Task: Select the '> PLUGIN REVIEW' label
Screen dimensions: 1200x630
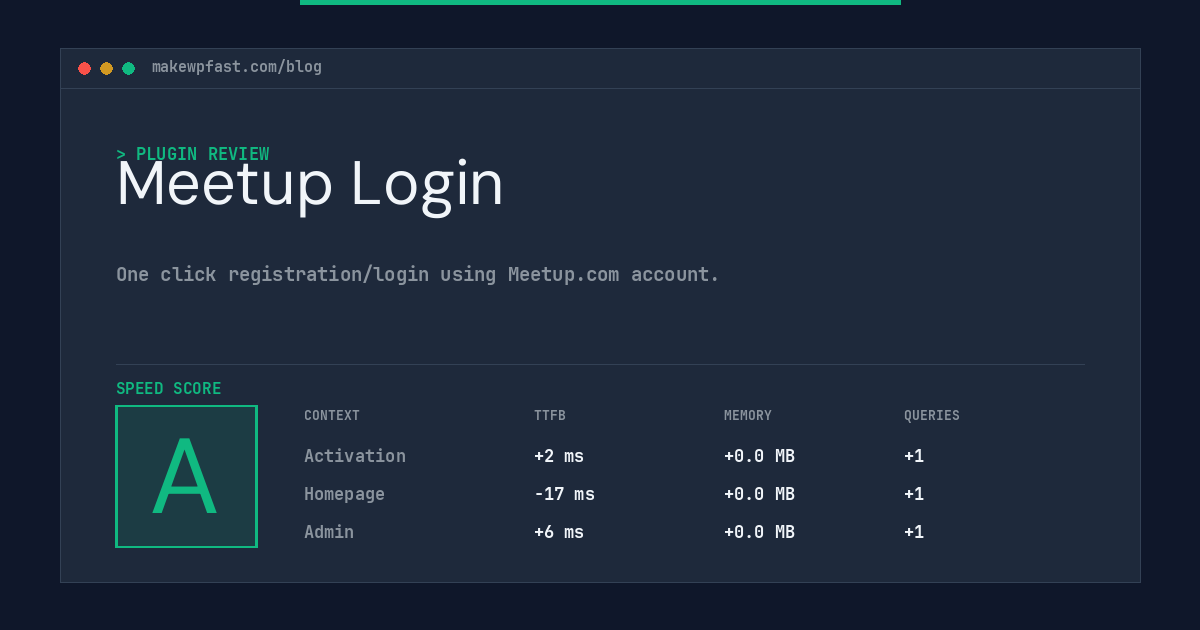Action: pos(193,154)
